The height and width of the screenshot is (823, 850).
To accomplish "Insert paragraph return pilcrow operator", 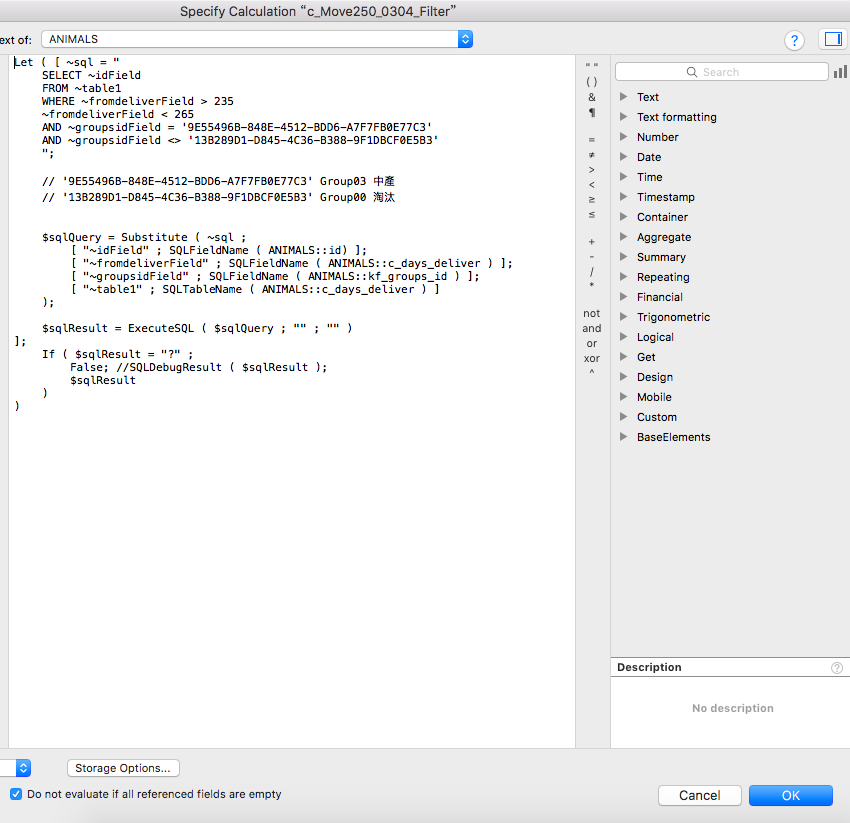I will (591, 113).
